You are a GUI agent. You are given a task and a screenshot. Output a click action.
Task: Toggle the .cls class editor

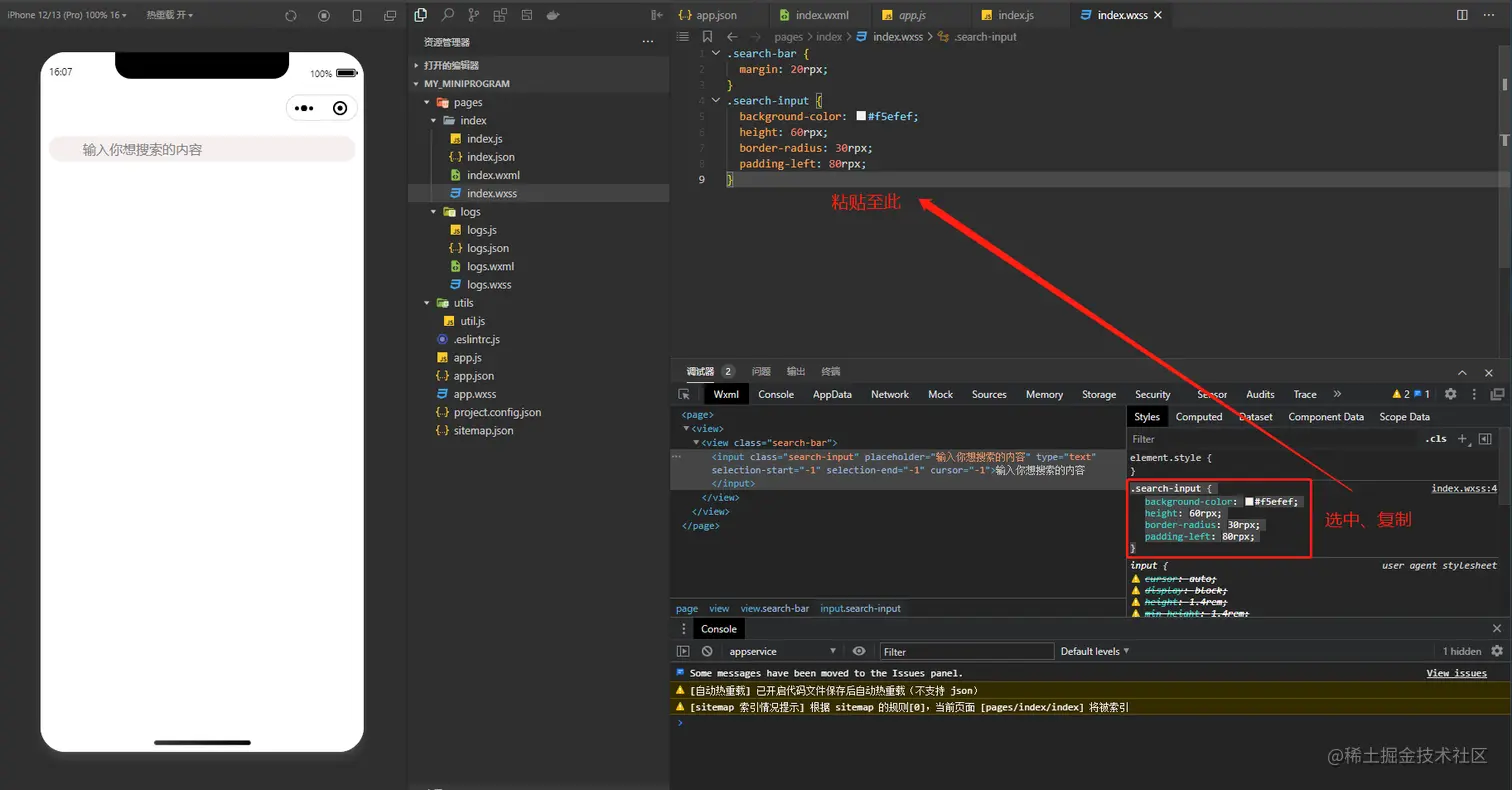(1435, 439)
